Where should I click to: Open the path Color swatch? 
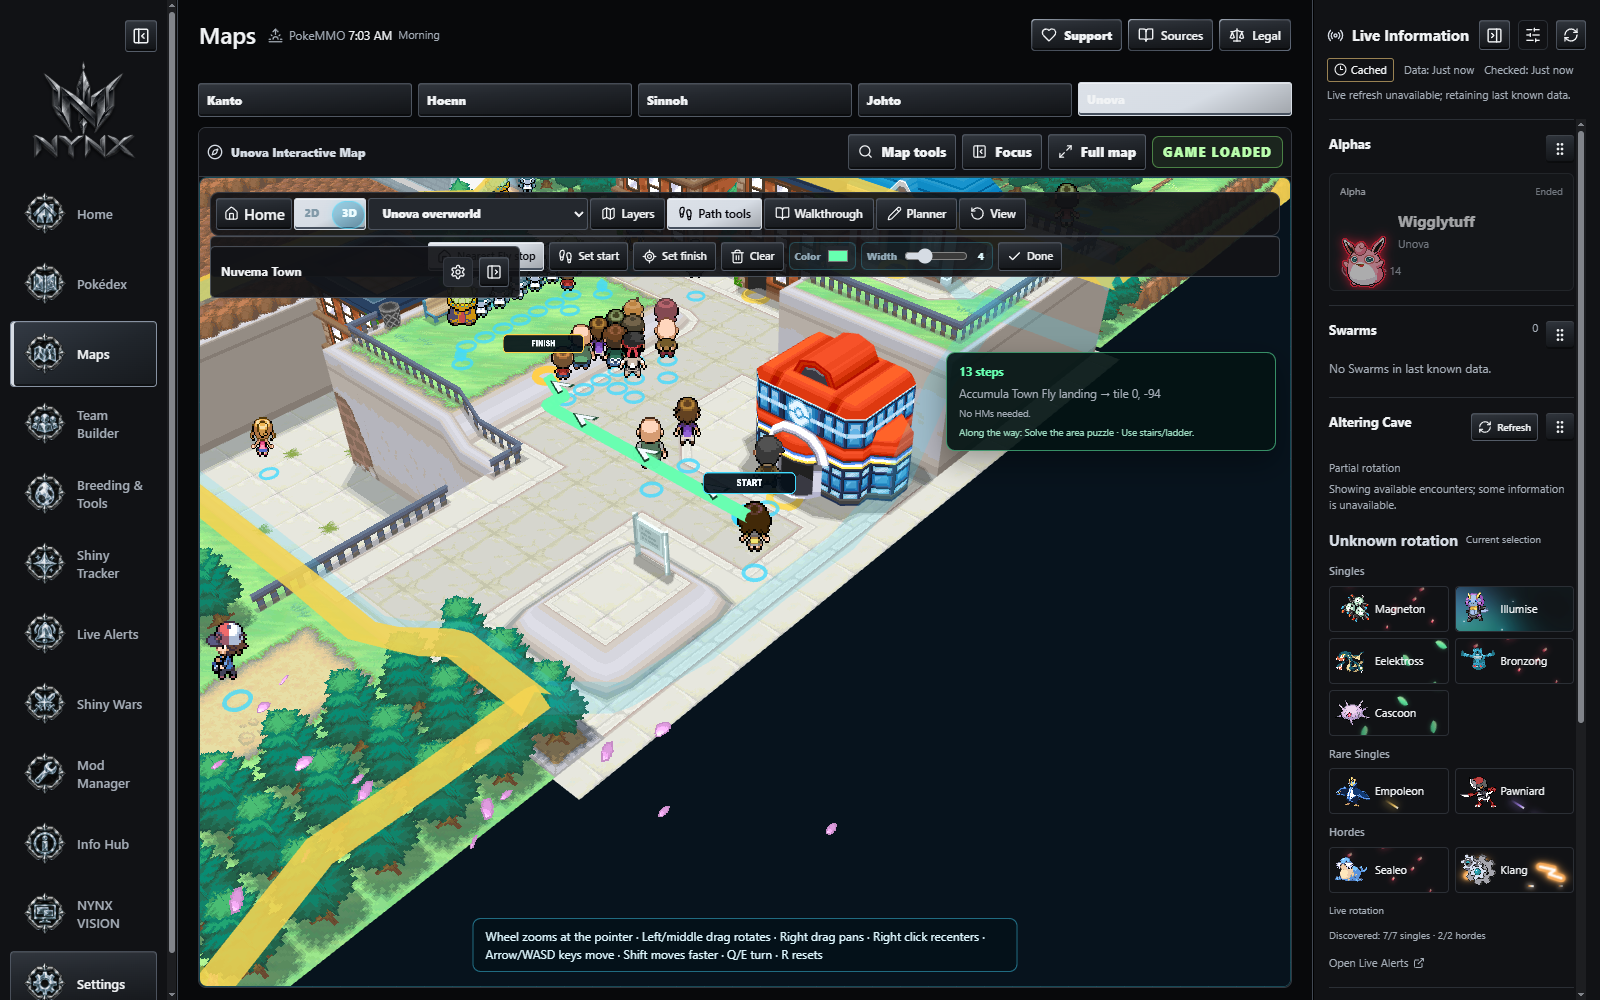tap(838, 256)
